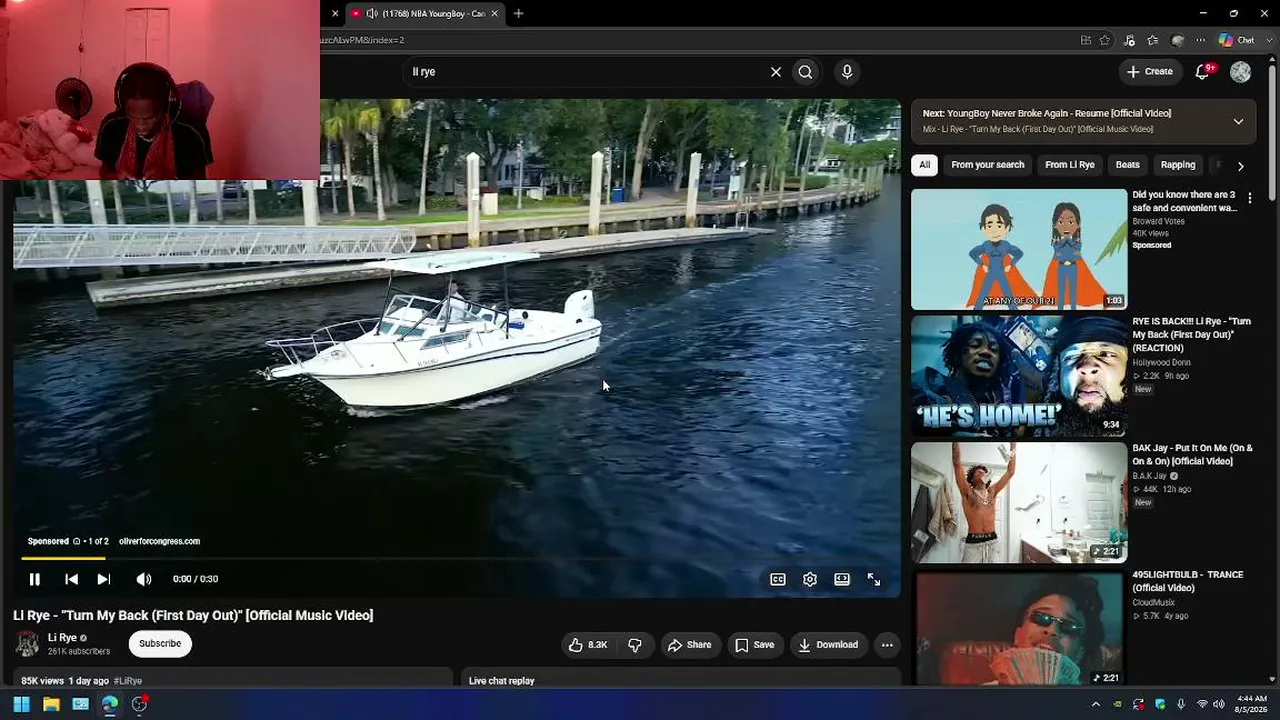Screen dimensions: 1280x720
Task: Switch to the NBA YoungBoy browser tab
Action: click(425, 14)
